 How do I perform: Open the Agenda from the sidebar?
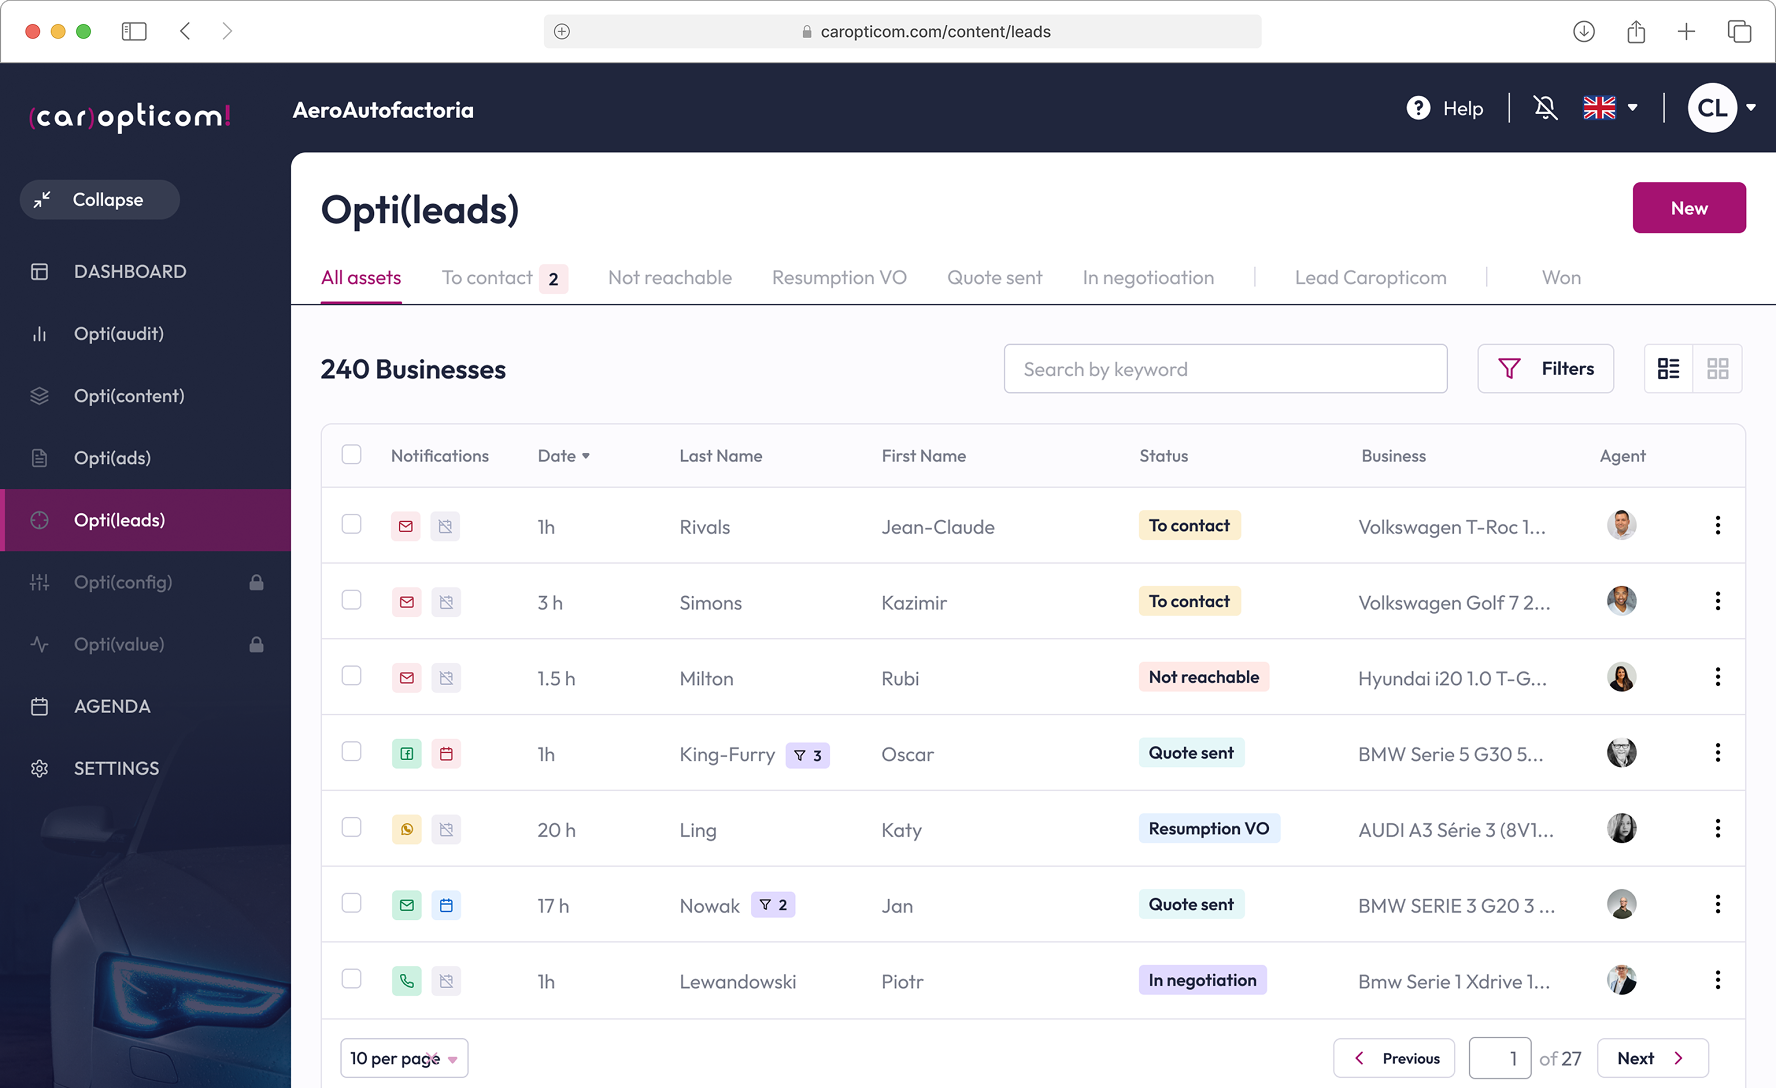coord(112,706)
